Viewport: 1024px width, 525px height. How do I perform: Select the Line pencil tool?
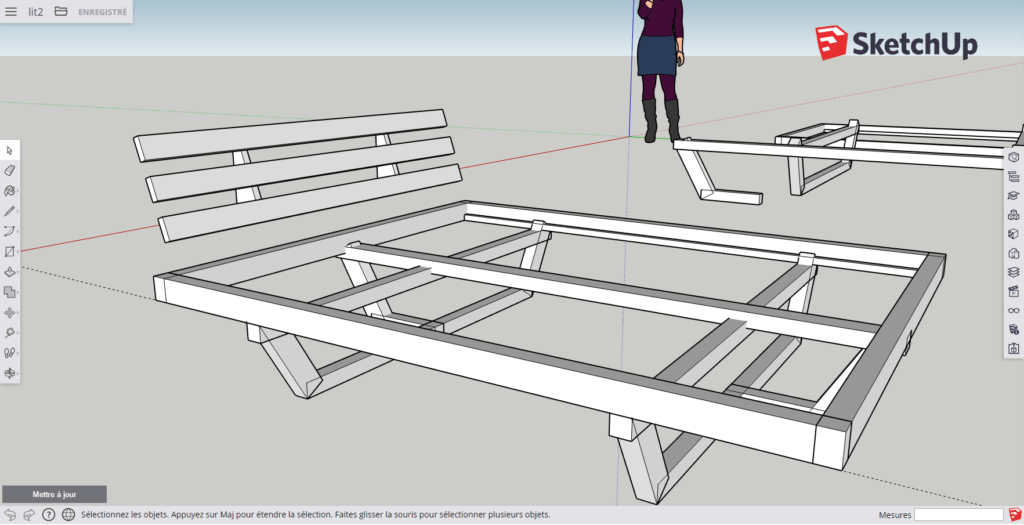(10, 212)
